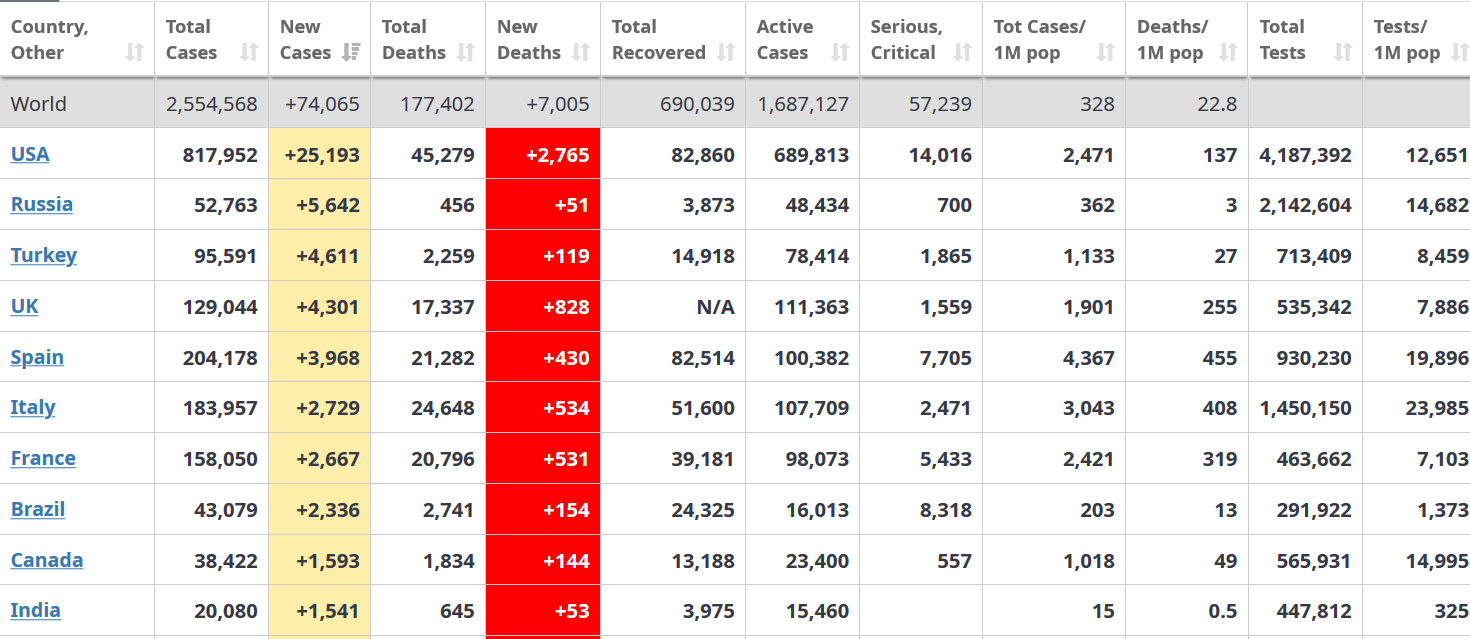Select USA new deaths cell +2,765

(x=543, y=154)
